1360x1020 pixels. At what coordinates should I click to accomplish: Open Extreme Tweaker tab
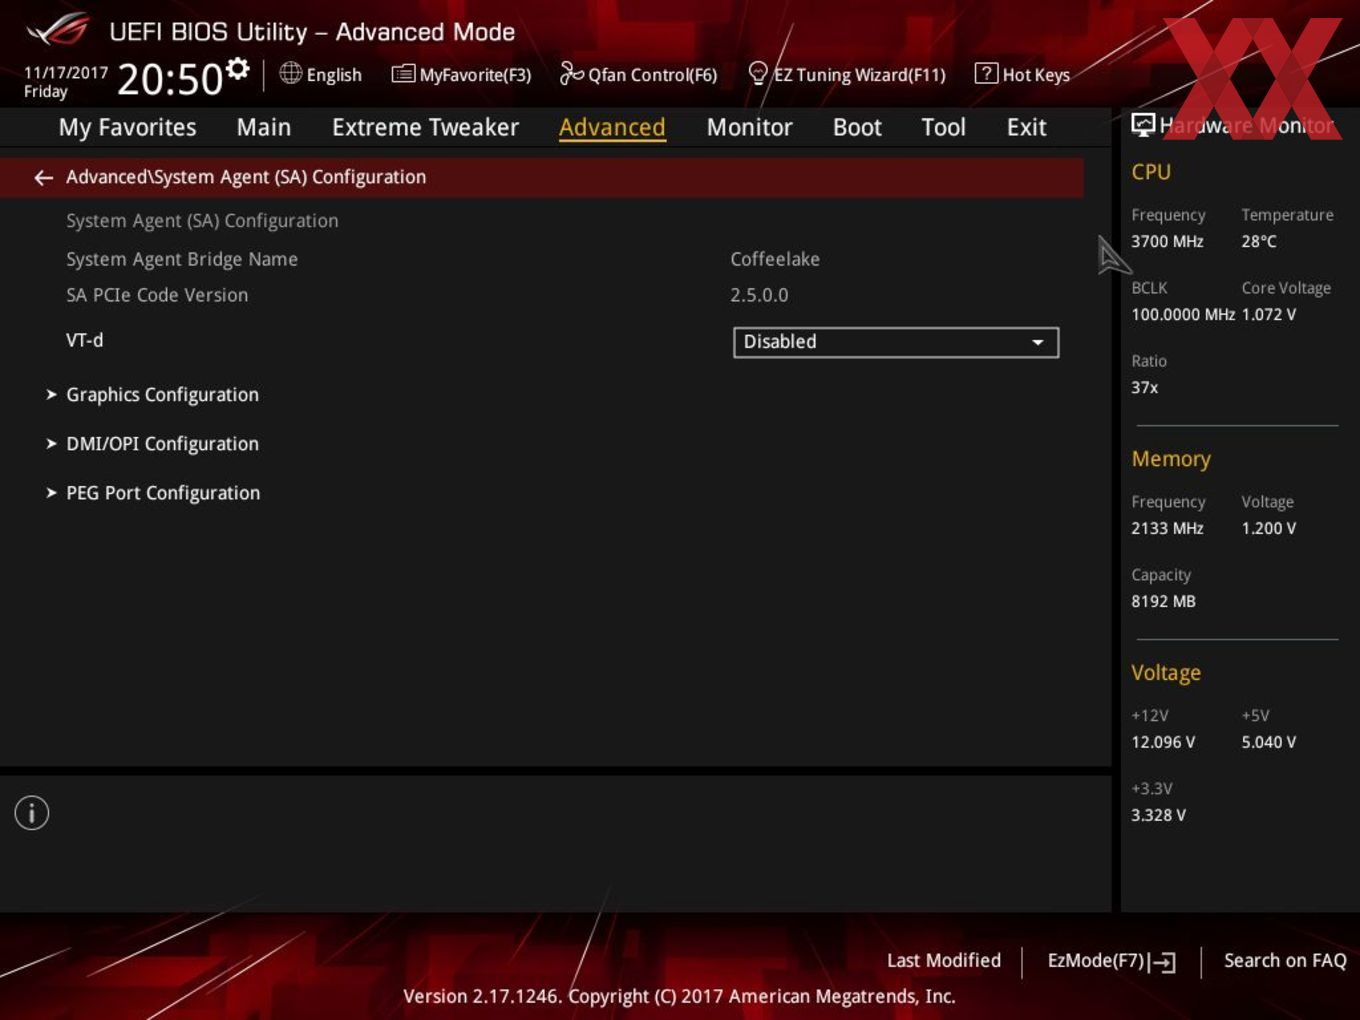[x=425, y=127]
